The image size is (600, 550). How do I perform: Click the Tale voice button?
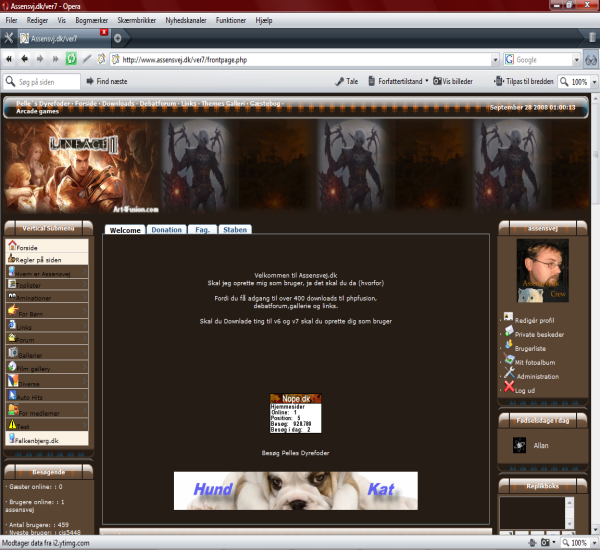pos(347,81)
